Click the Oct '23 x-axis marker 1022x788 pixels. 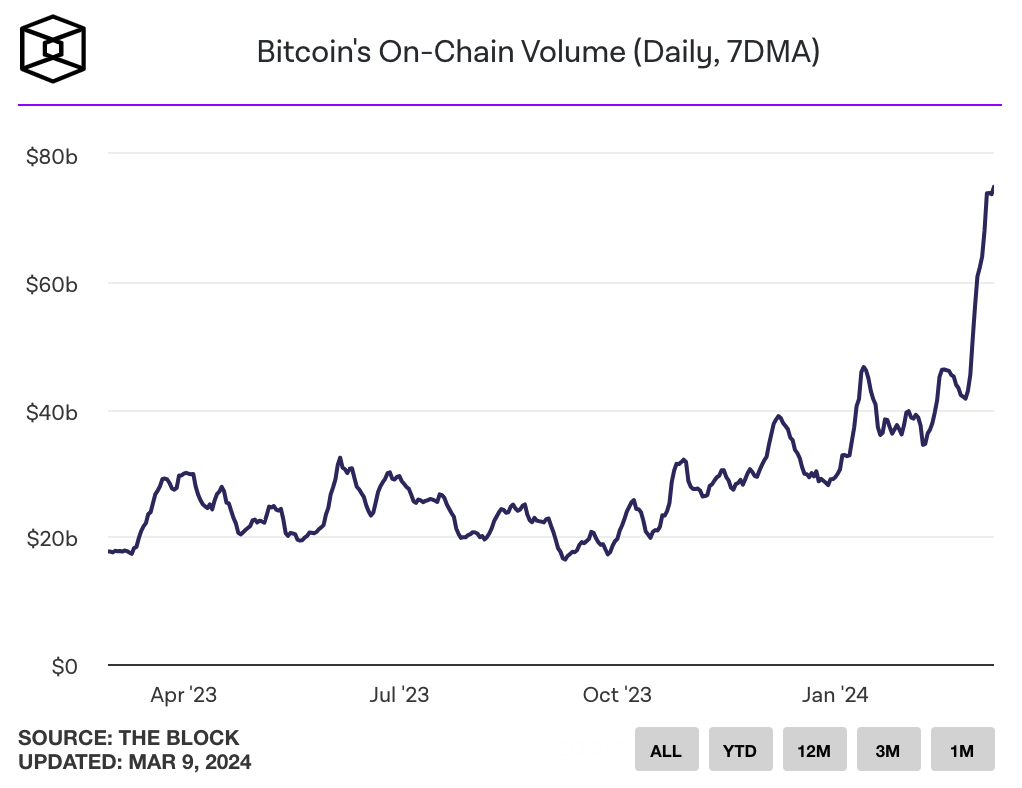point(617,694)
